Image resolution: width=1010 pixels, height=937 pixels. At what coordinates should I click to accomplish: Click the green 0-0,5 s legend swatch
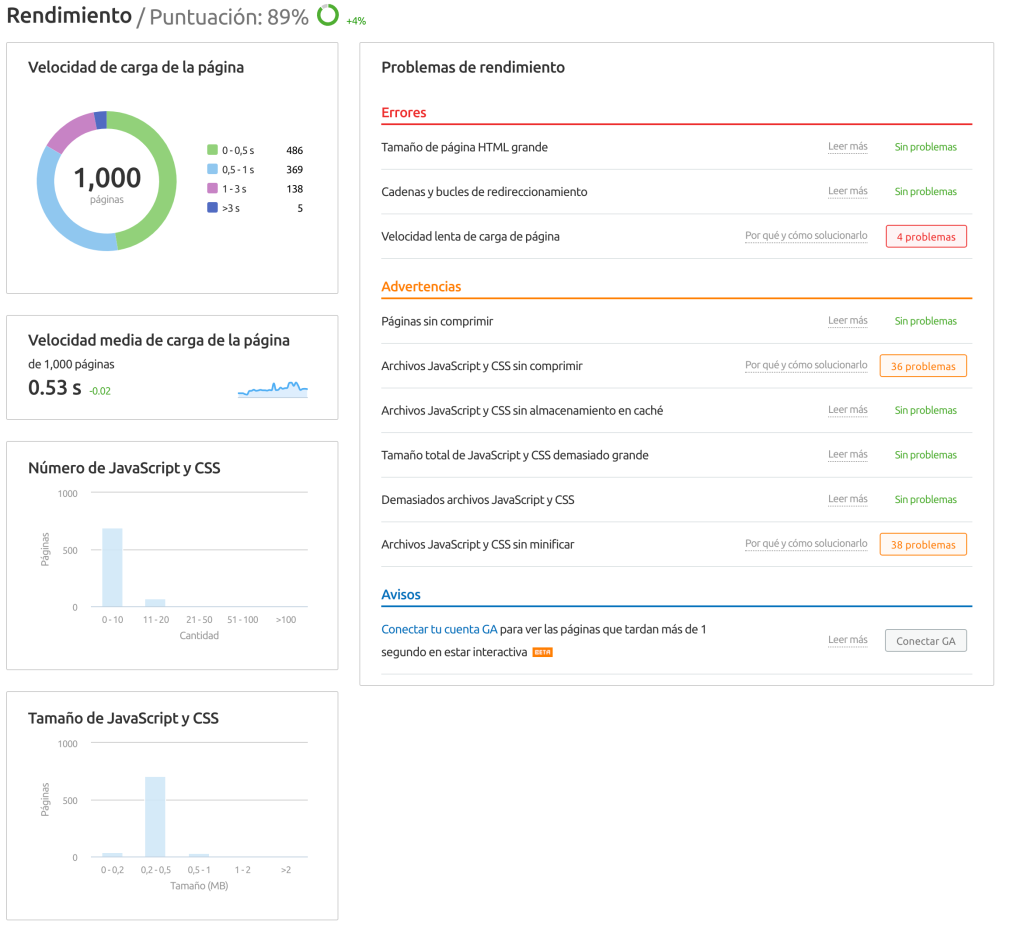[x=212, y=150]
